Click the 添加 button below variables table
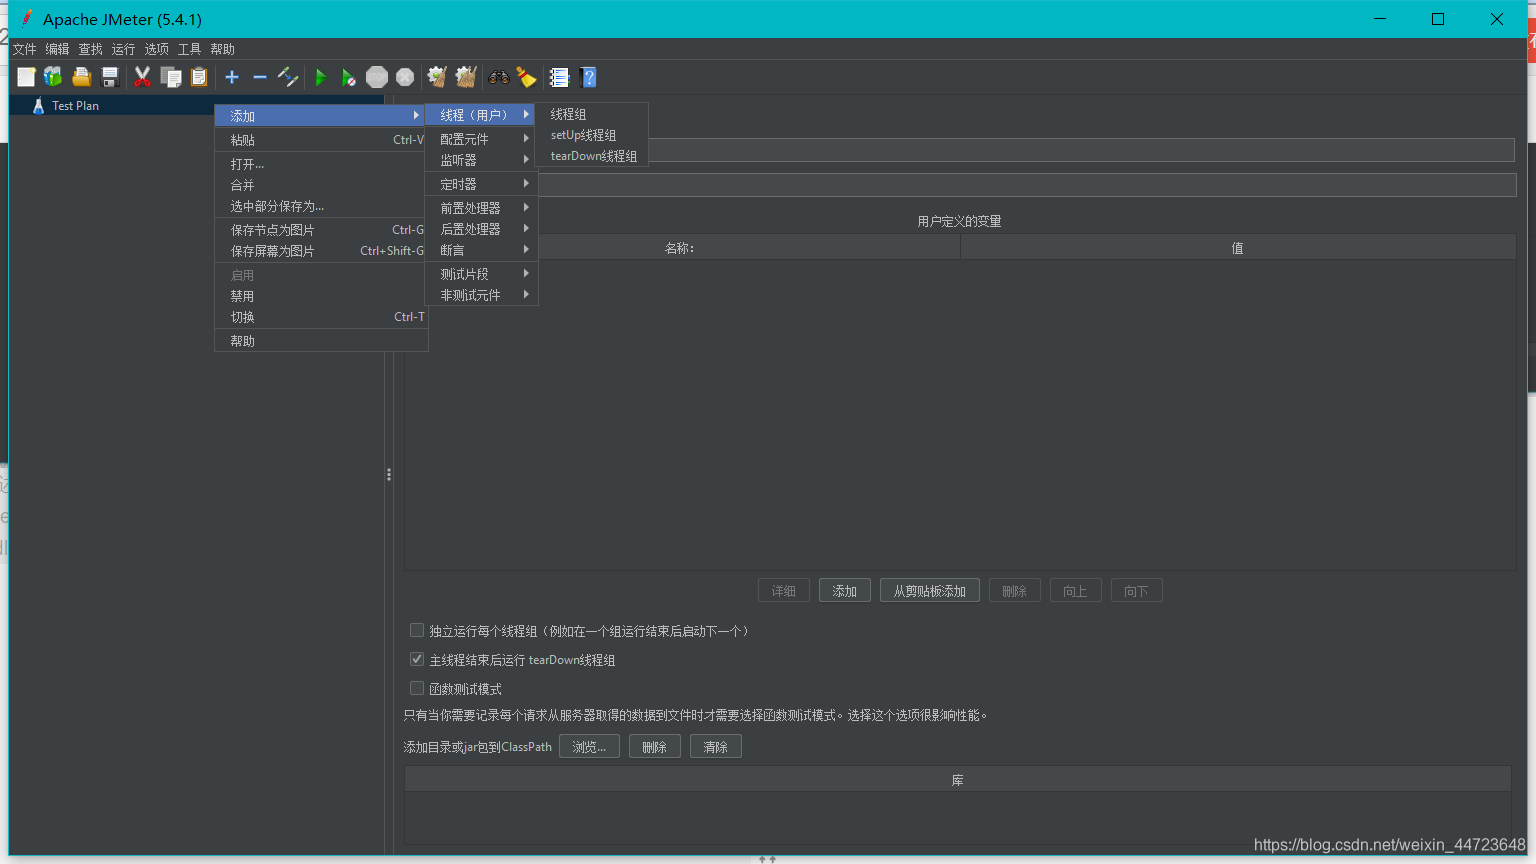Viewport: 1536px width, 864px height. (845, 591)
